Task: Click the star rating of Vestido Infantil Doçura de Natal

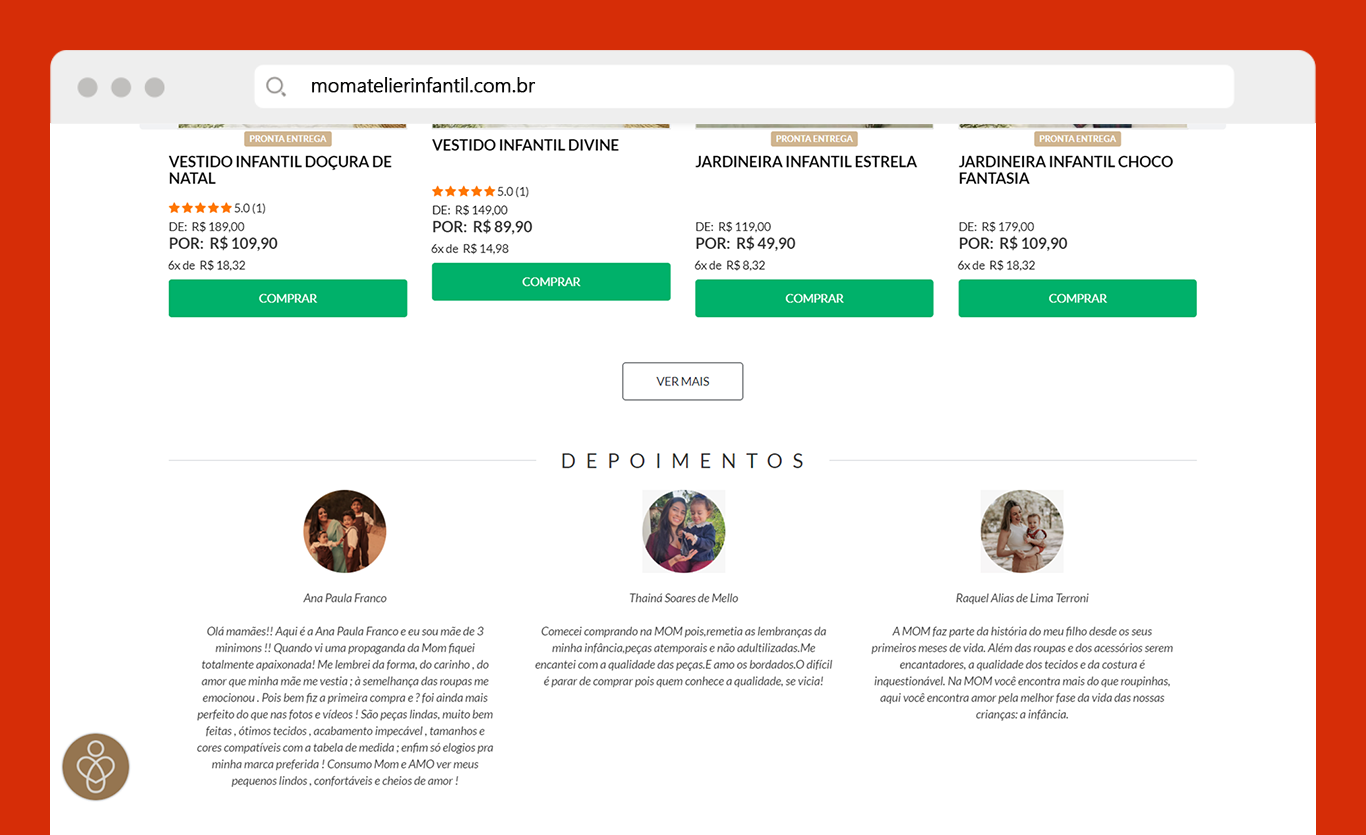Action: pos(200,208)
